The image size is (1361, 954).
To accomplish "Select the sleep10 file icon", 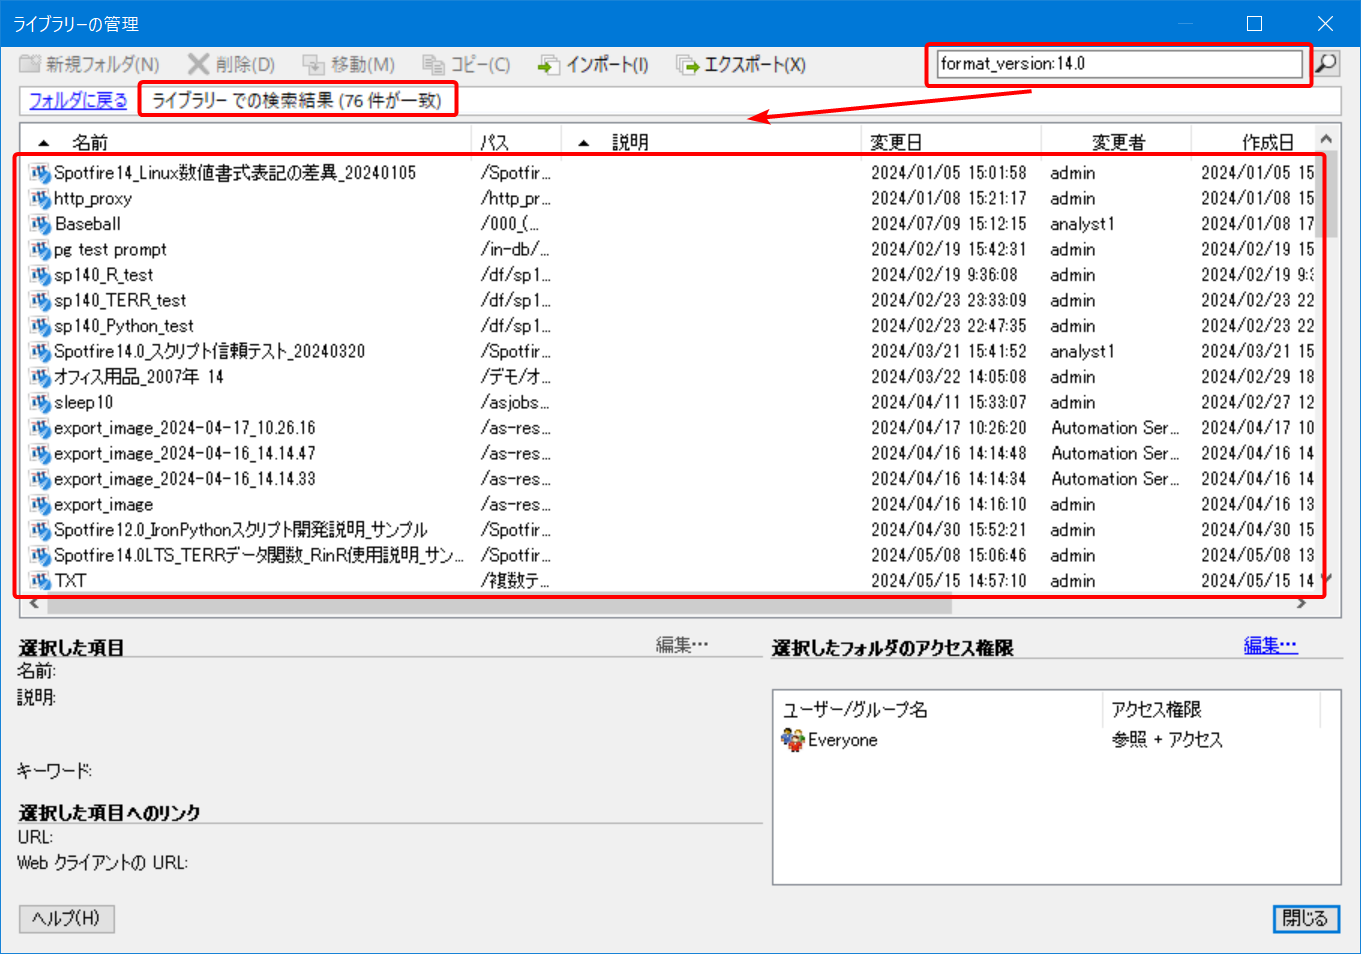I will pos(40,402).
